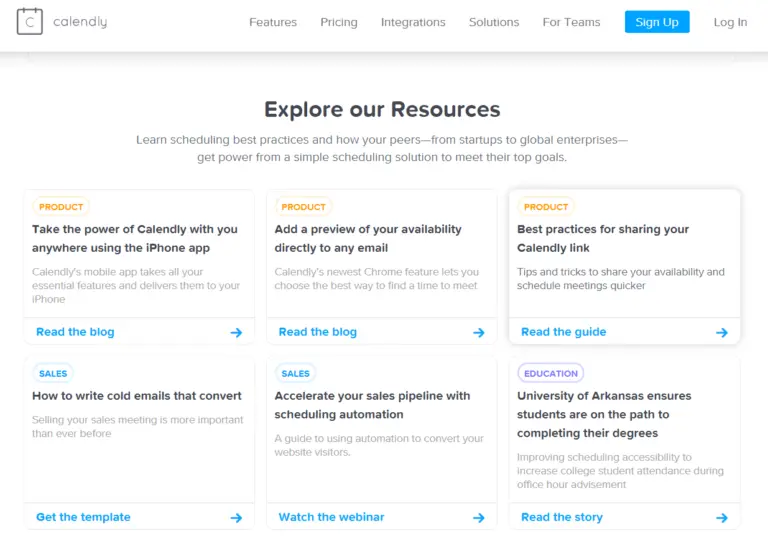Read the story on University of Arkansas
The width and height of the screenshot is (768, 539).
pyautogui.click(x=562, y=517)
